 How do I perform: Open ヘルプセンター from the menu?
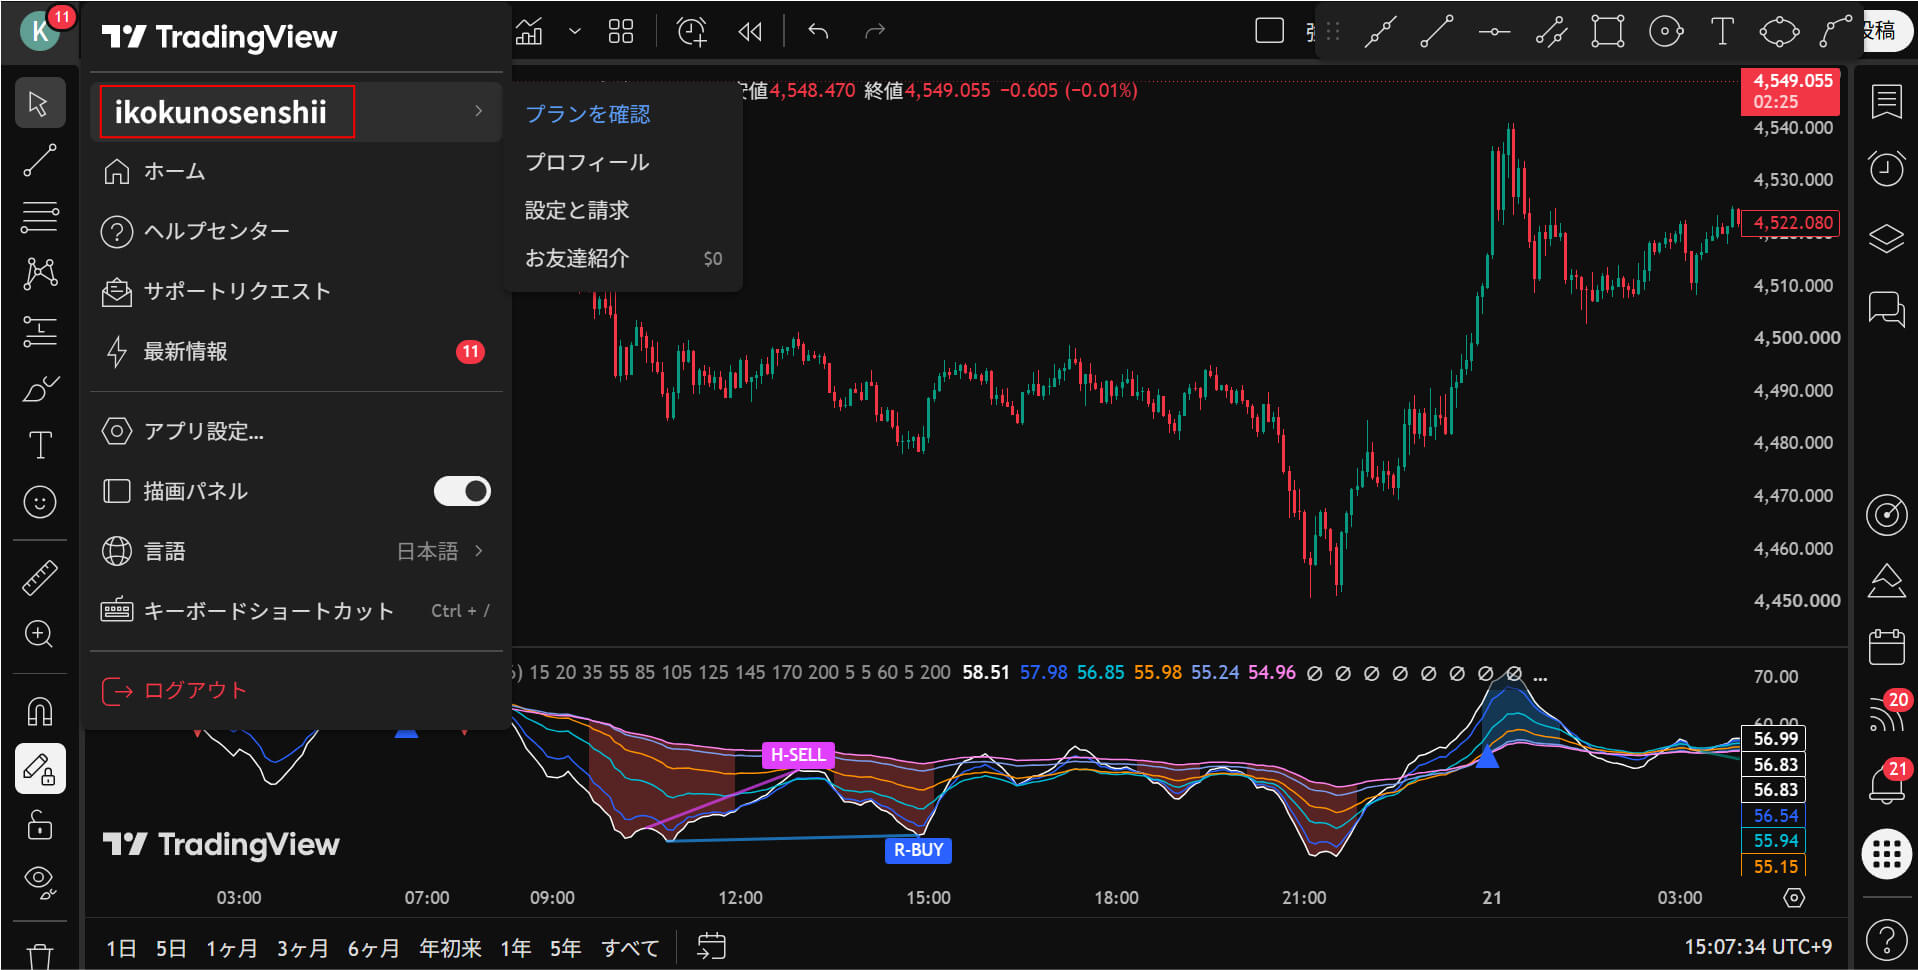296,232
